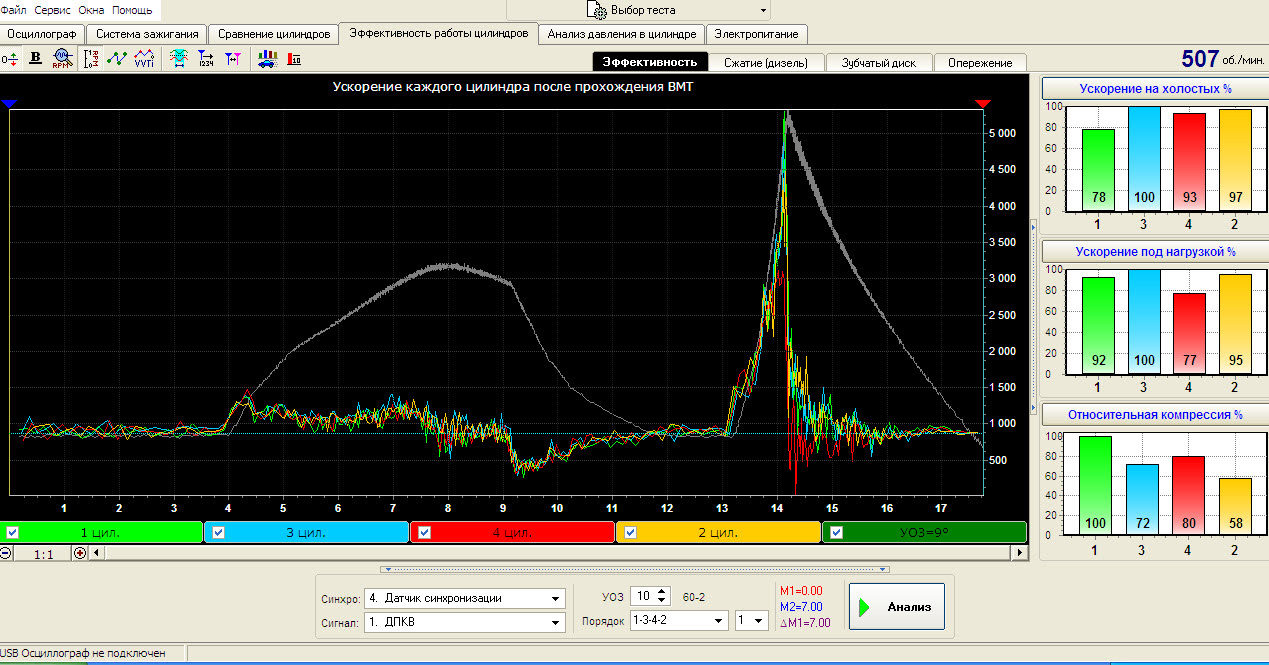Click the zero offset up/down arrows icon
1269x665 pixels.
click(x=10, y=59)
